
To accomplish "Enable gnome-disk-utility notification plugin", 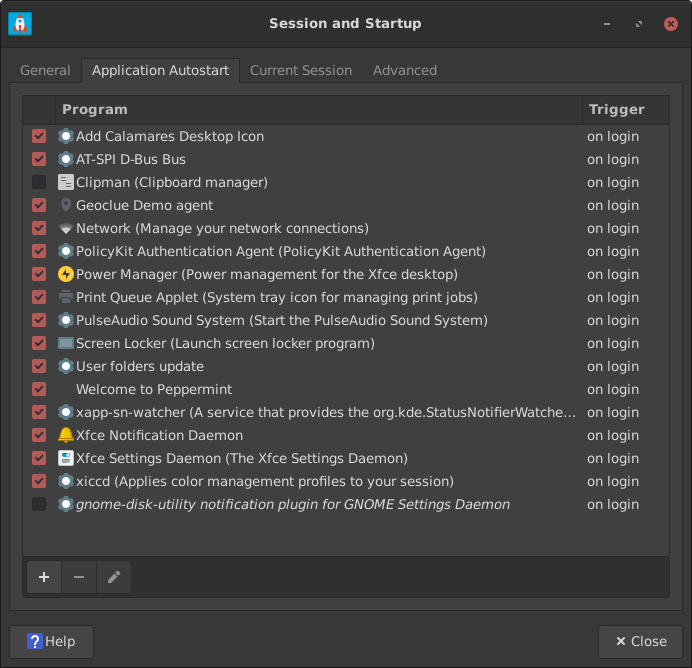I will pos(39,504).
